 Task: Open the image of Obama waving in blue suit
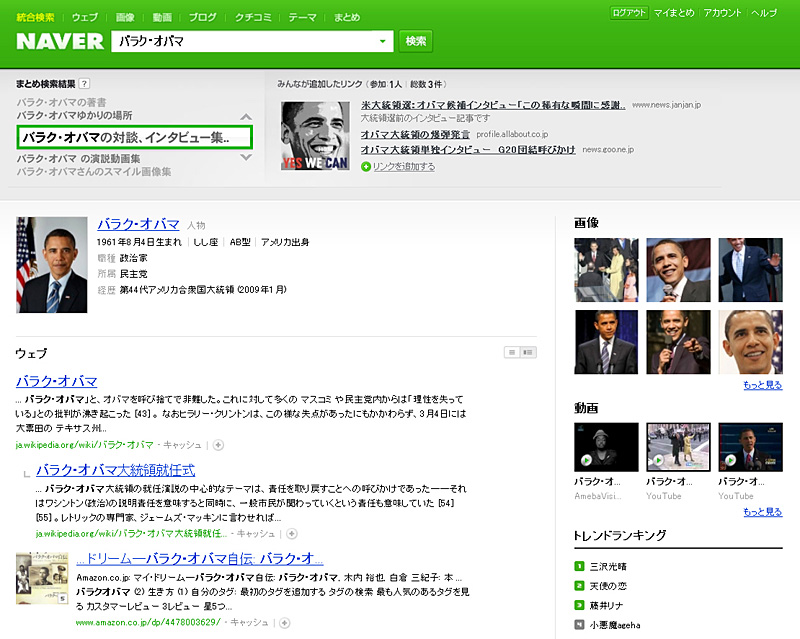[751, 270]
